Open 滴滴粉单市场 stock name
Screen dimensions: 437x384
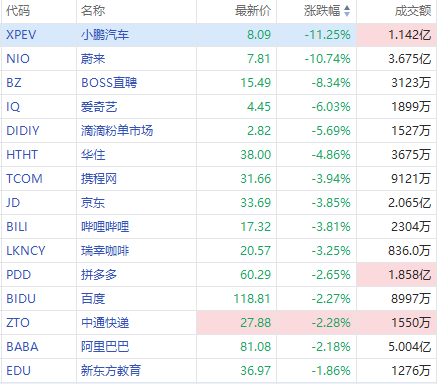pos(117,131)
